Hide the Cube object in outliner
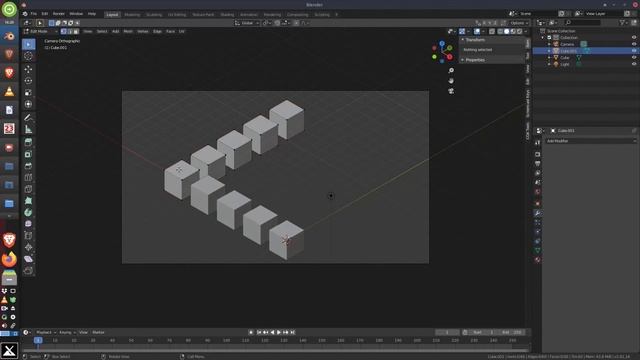640x360 pixels. [634, 58]
